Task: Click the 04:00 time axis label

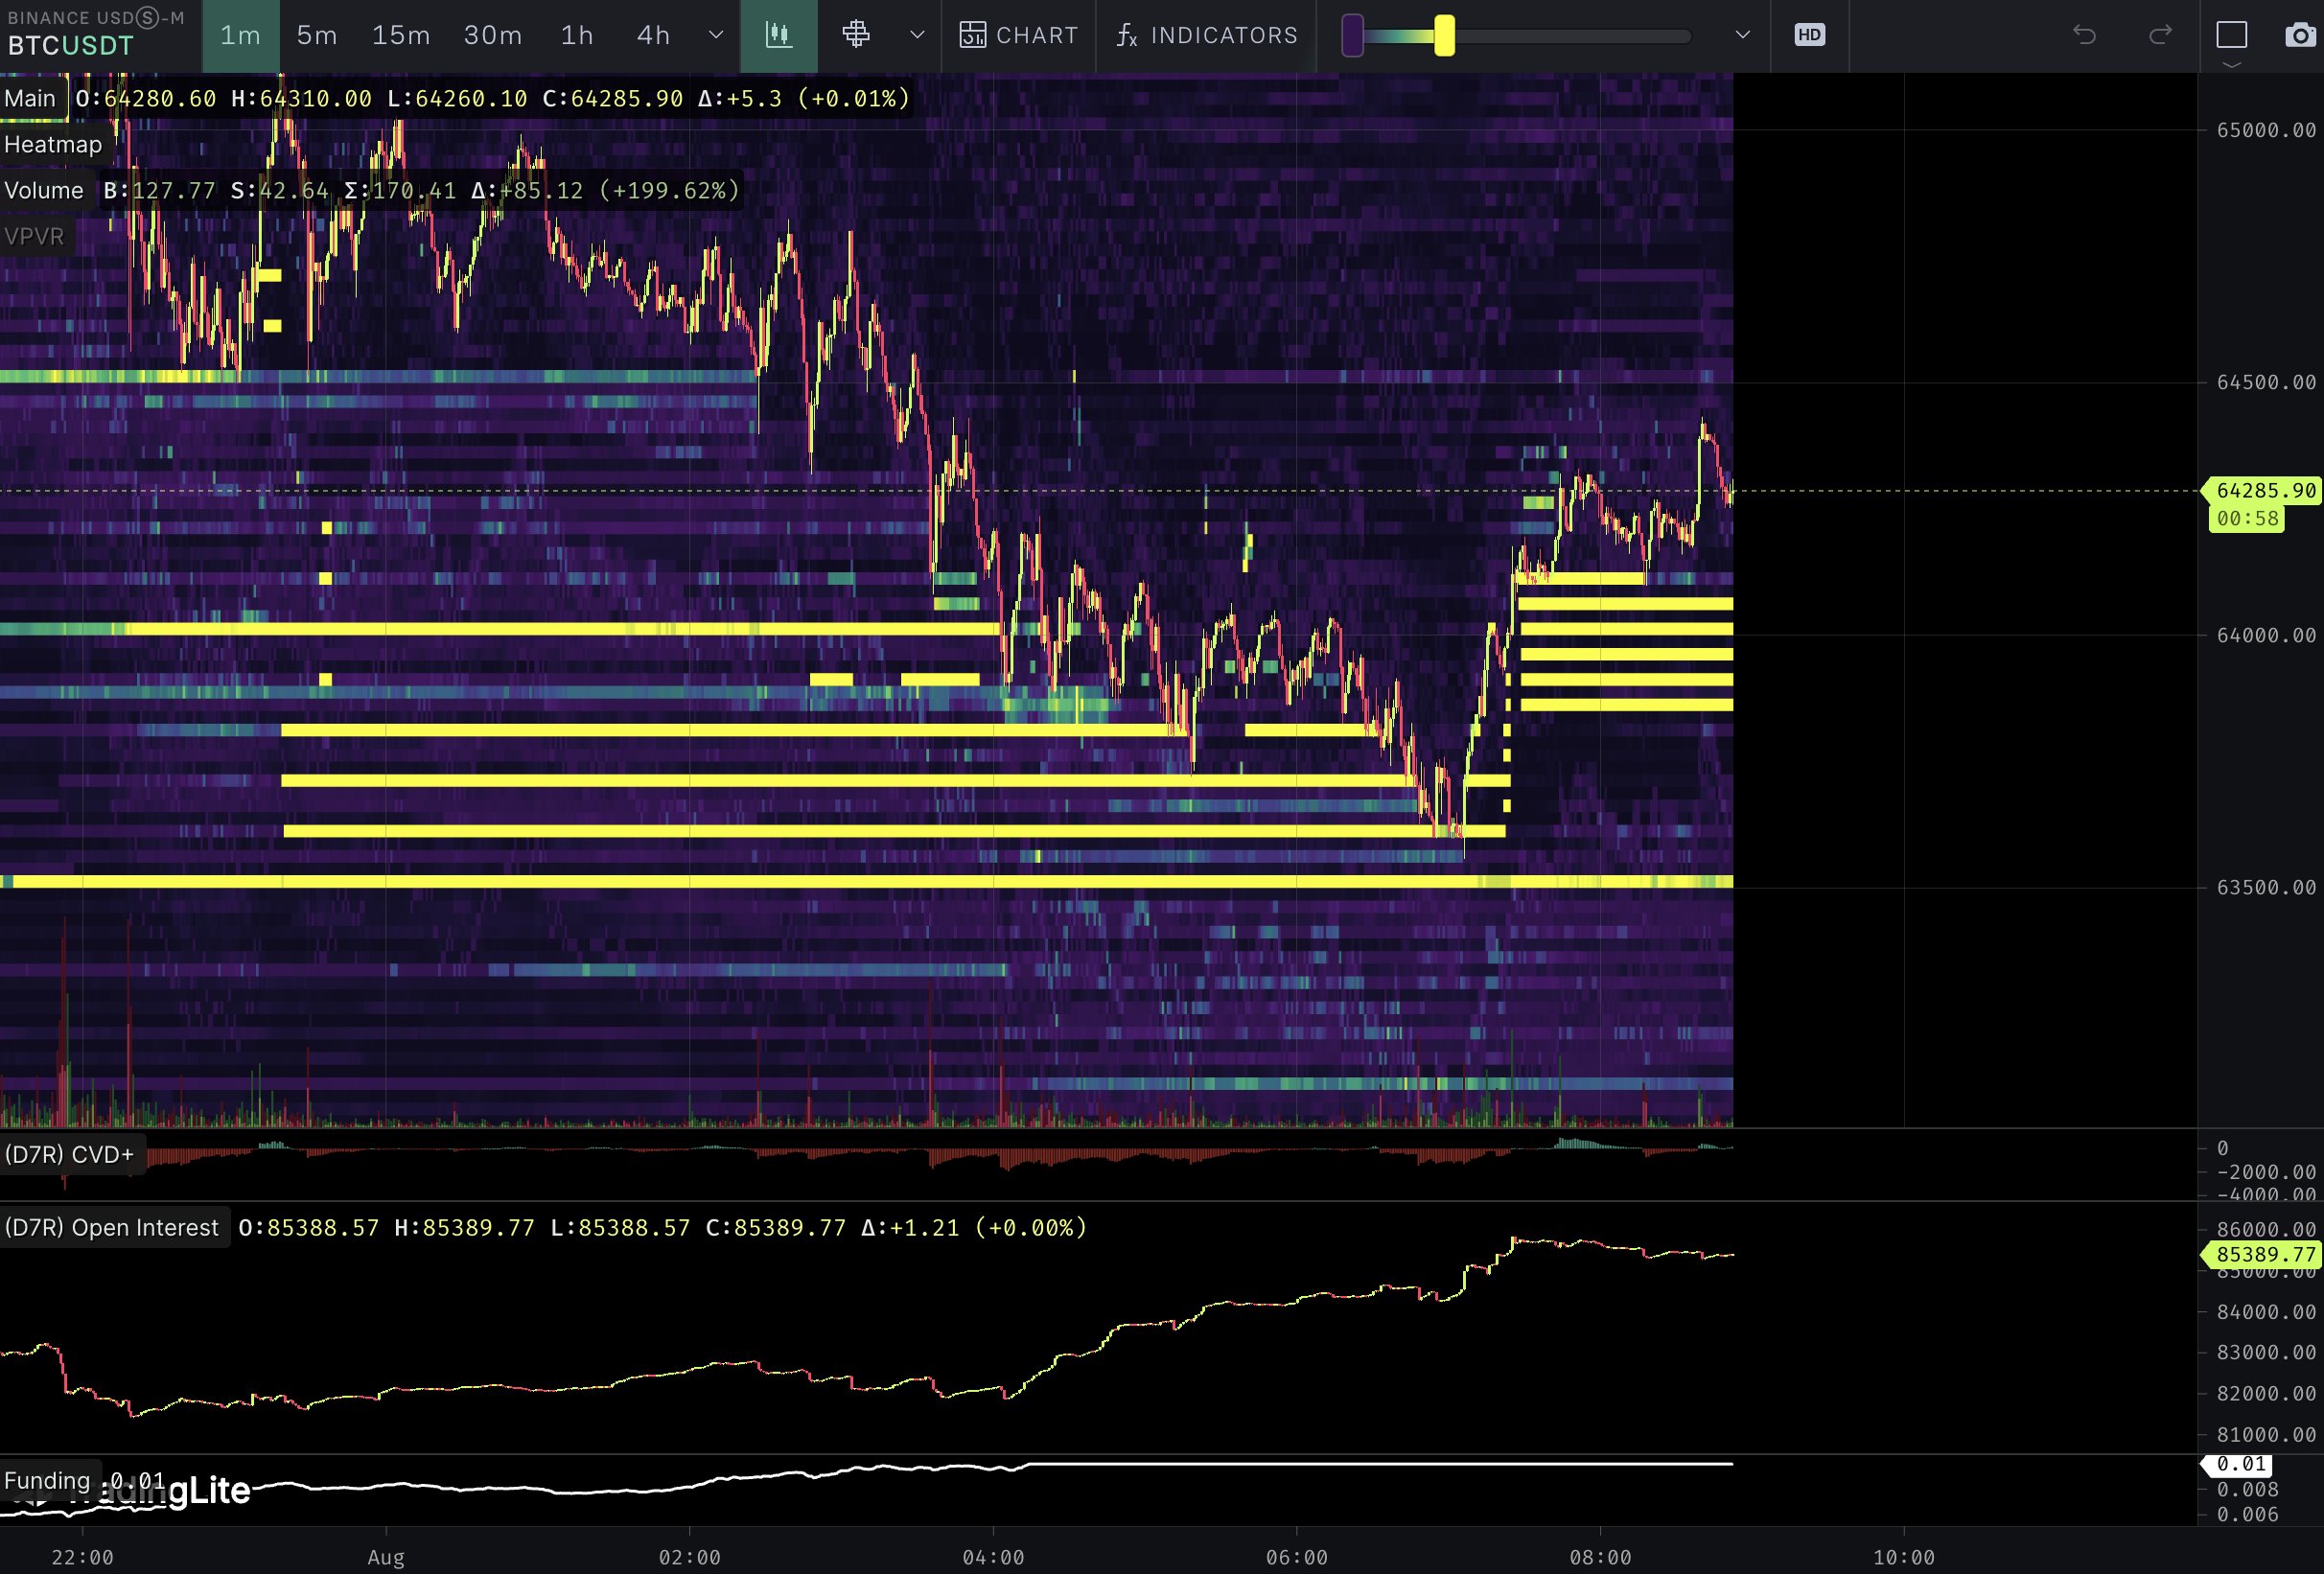Action: pos(993,1557)
